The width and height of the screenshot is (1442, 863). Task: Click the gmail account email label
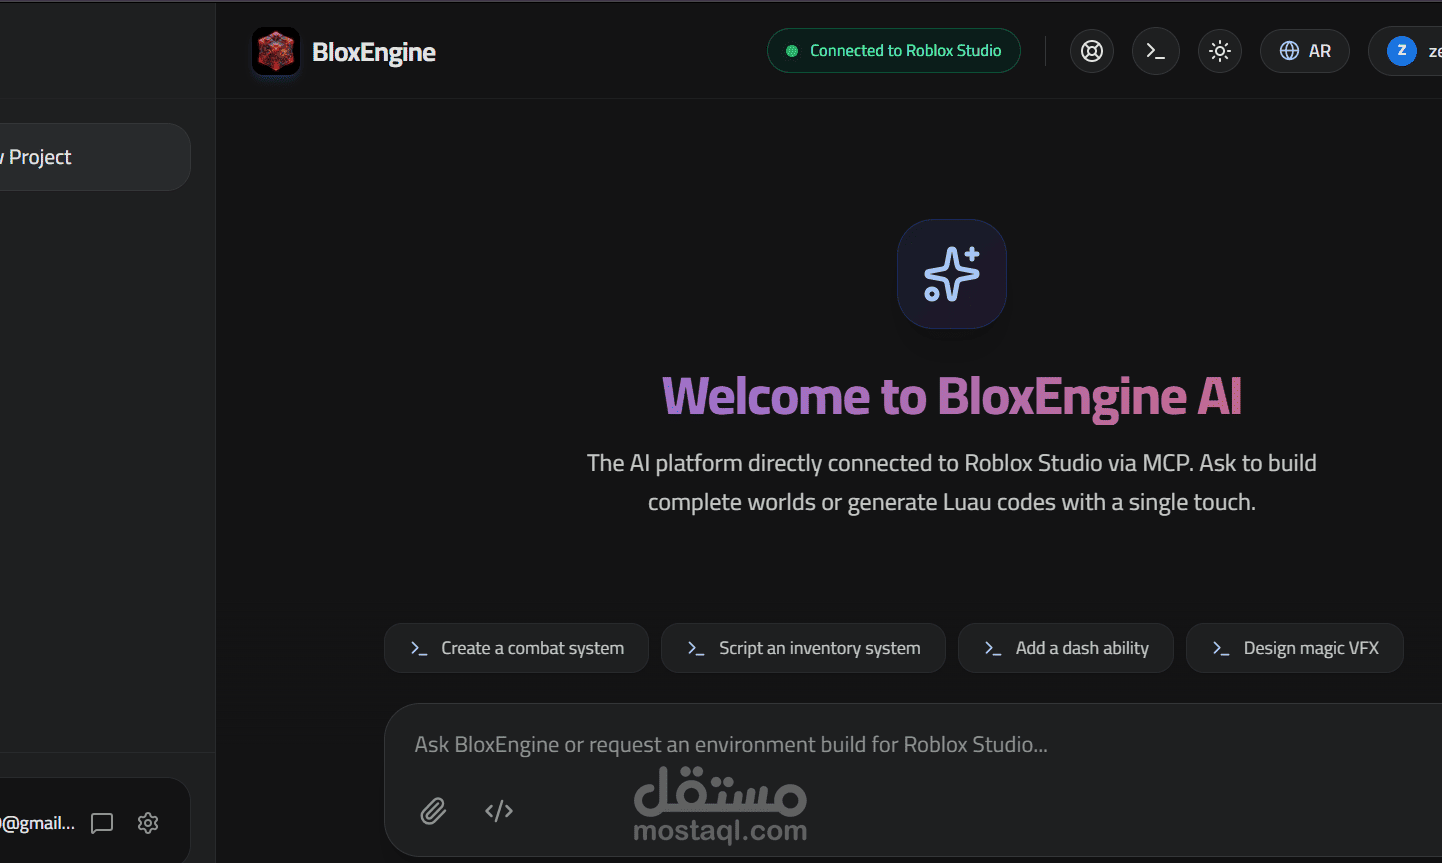(37, 823)
